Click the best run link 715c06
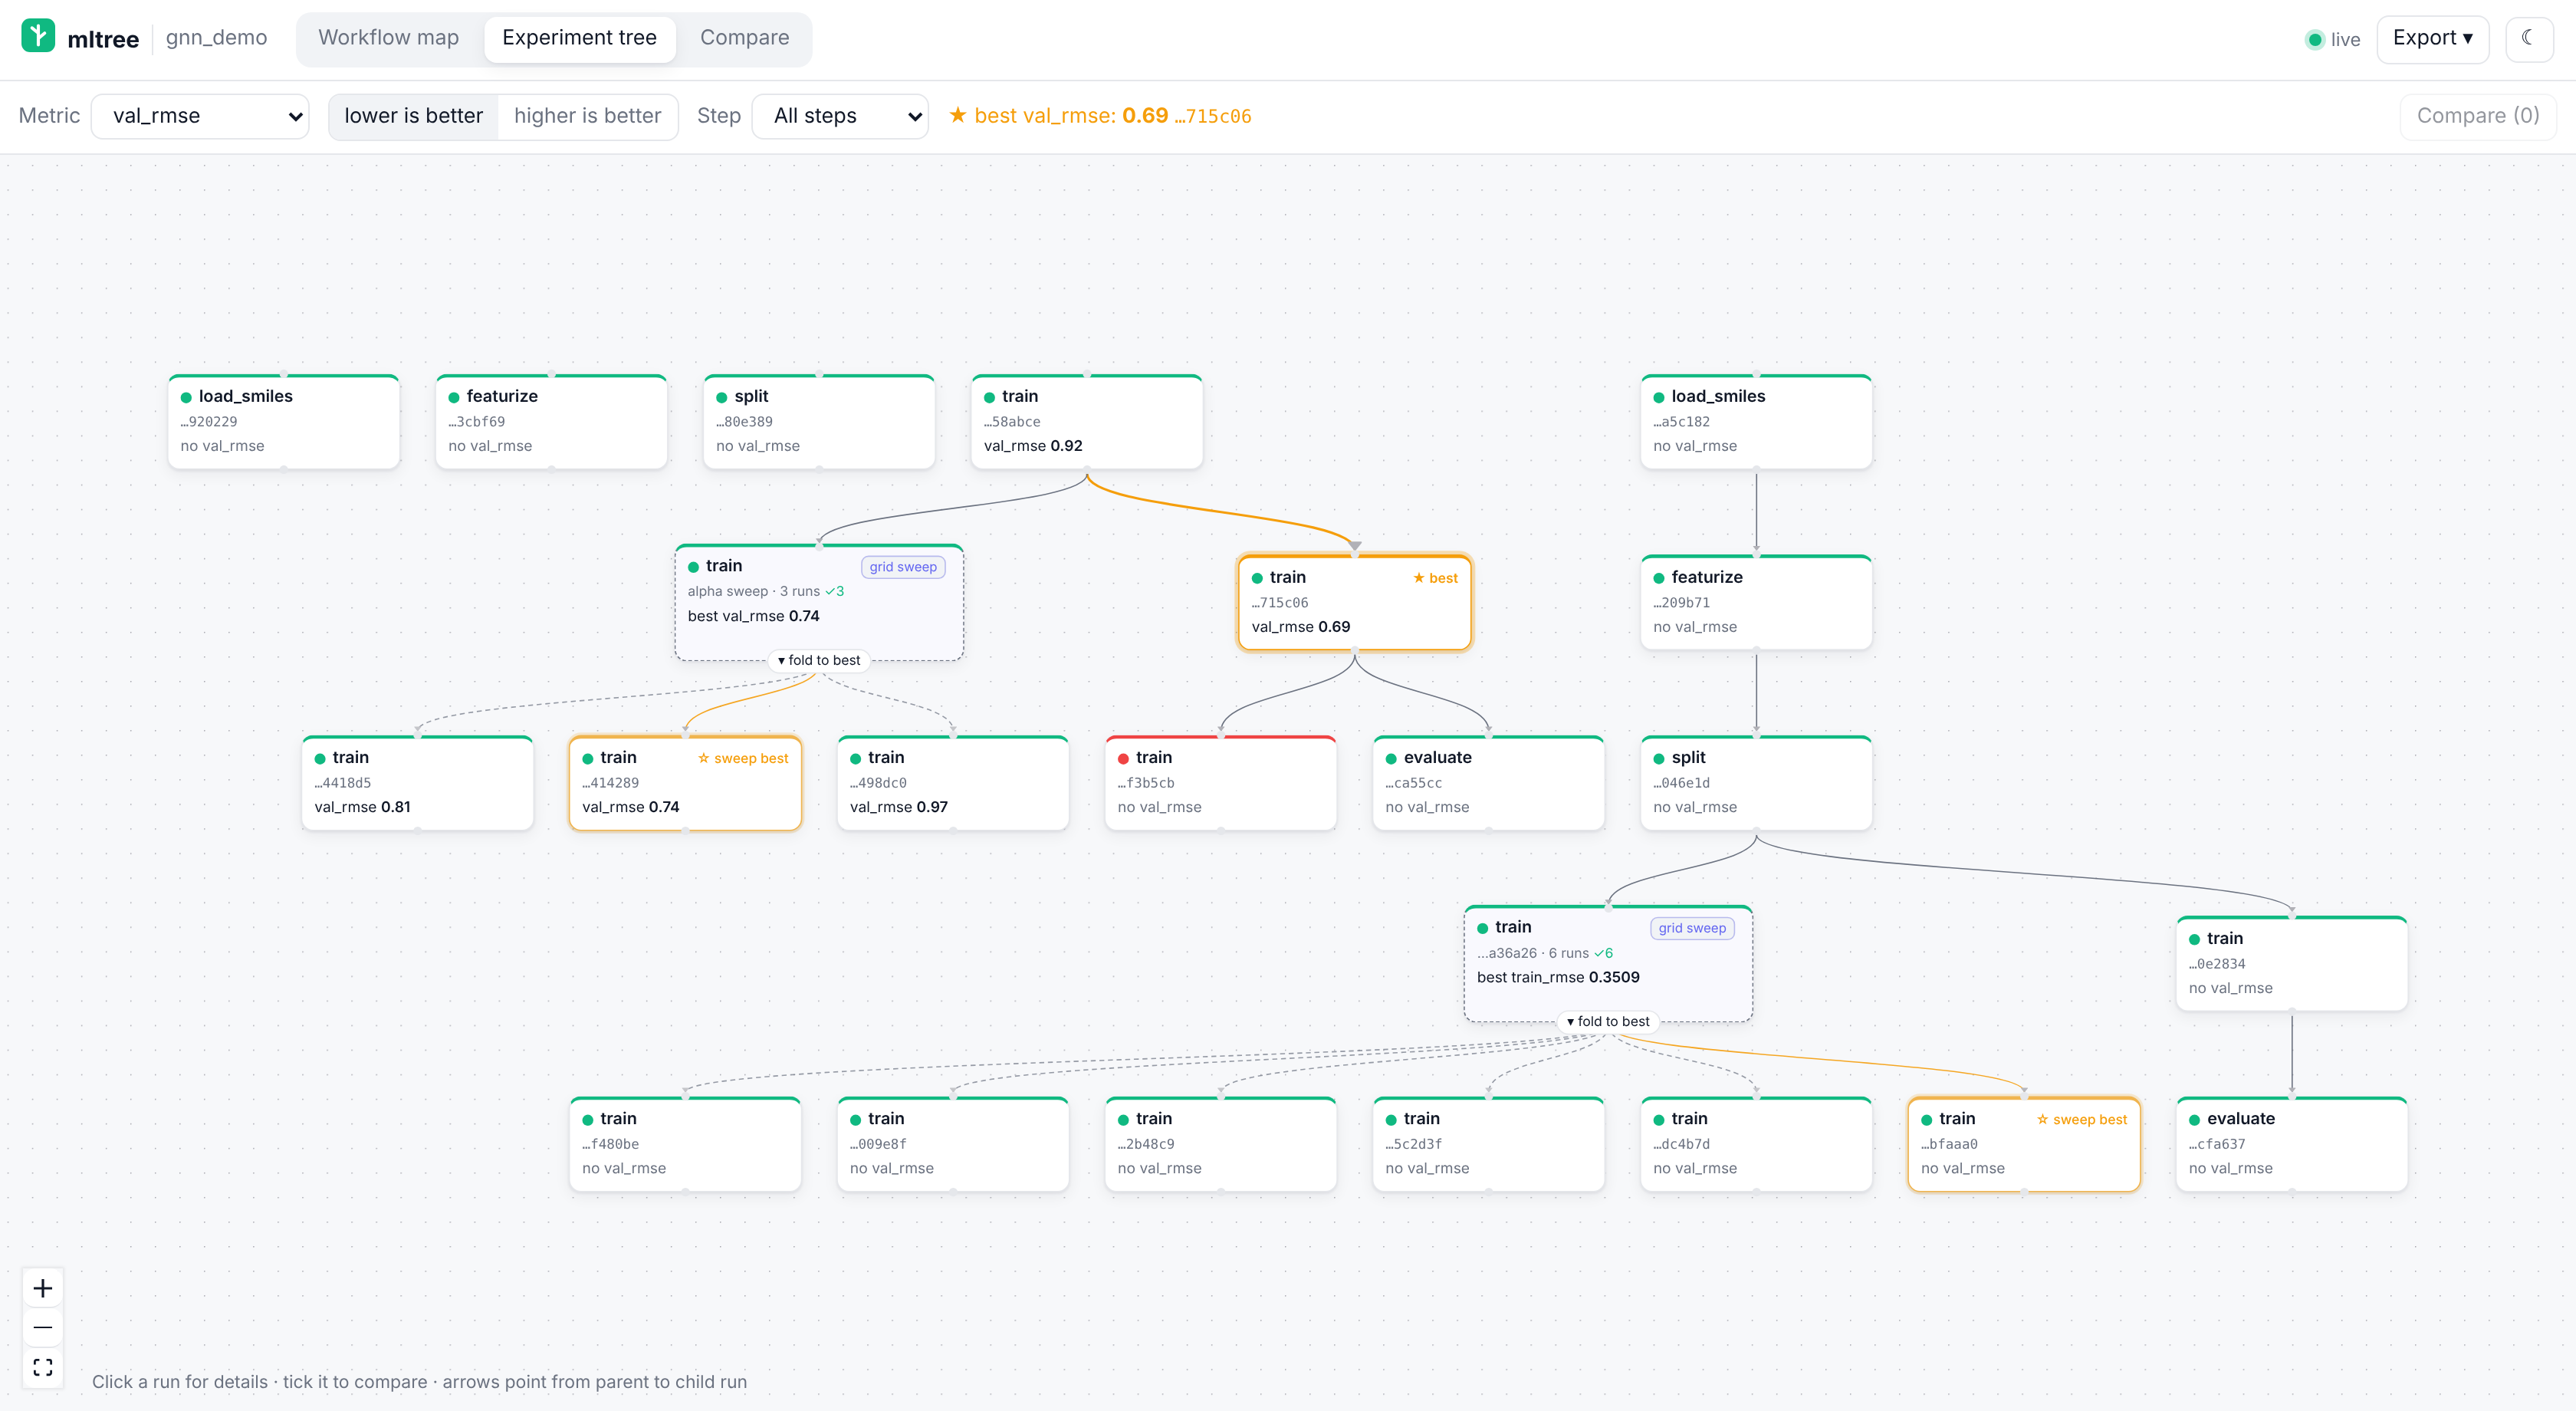 pyautogui.click(x=1212, y=116)
